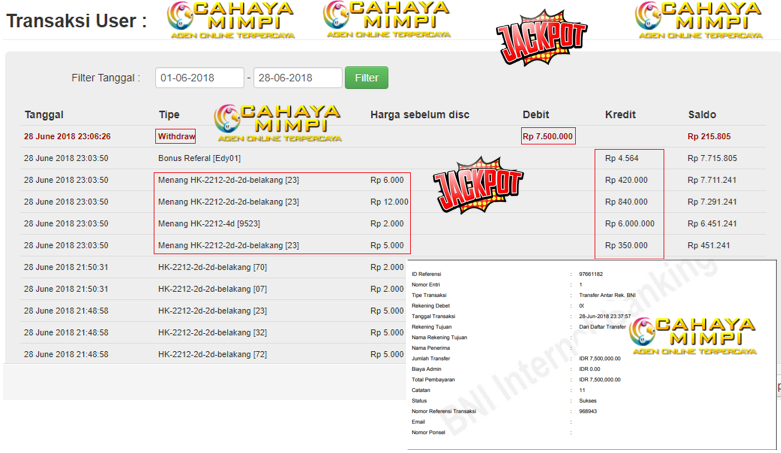The width and height of the screenshot is (781, 453).
Task: Click the end date field showing 28-06-2018
Action: click(x=297, y=78)
